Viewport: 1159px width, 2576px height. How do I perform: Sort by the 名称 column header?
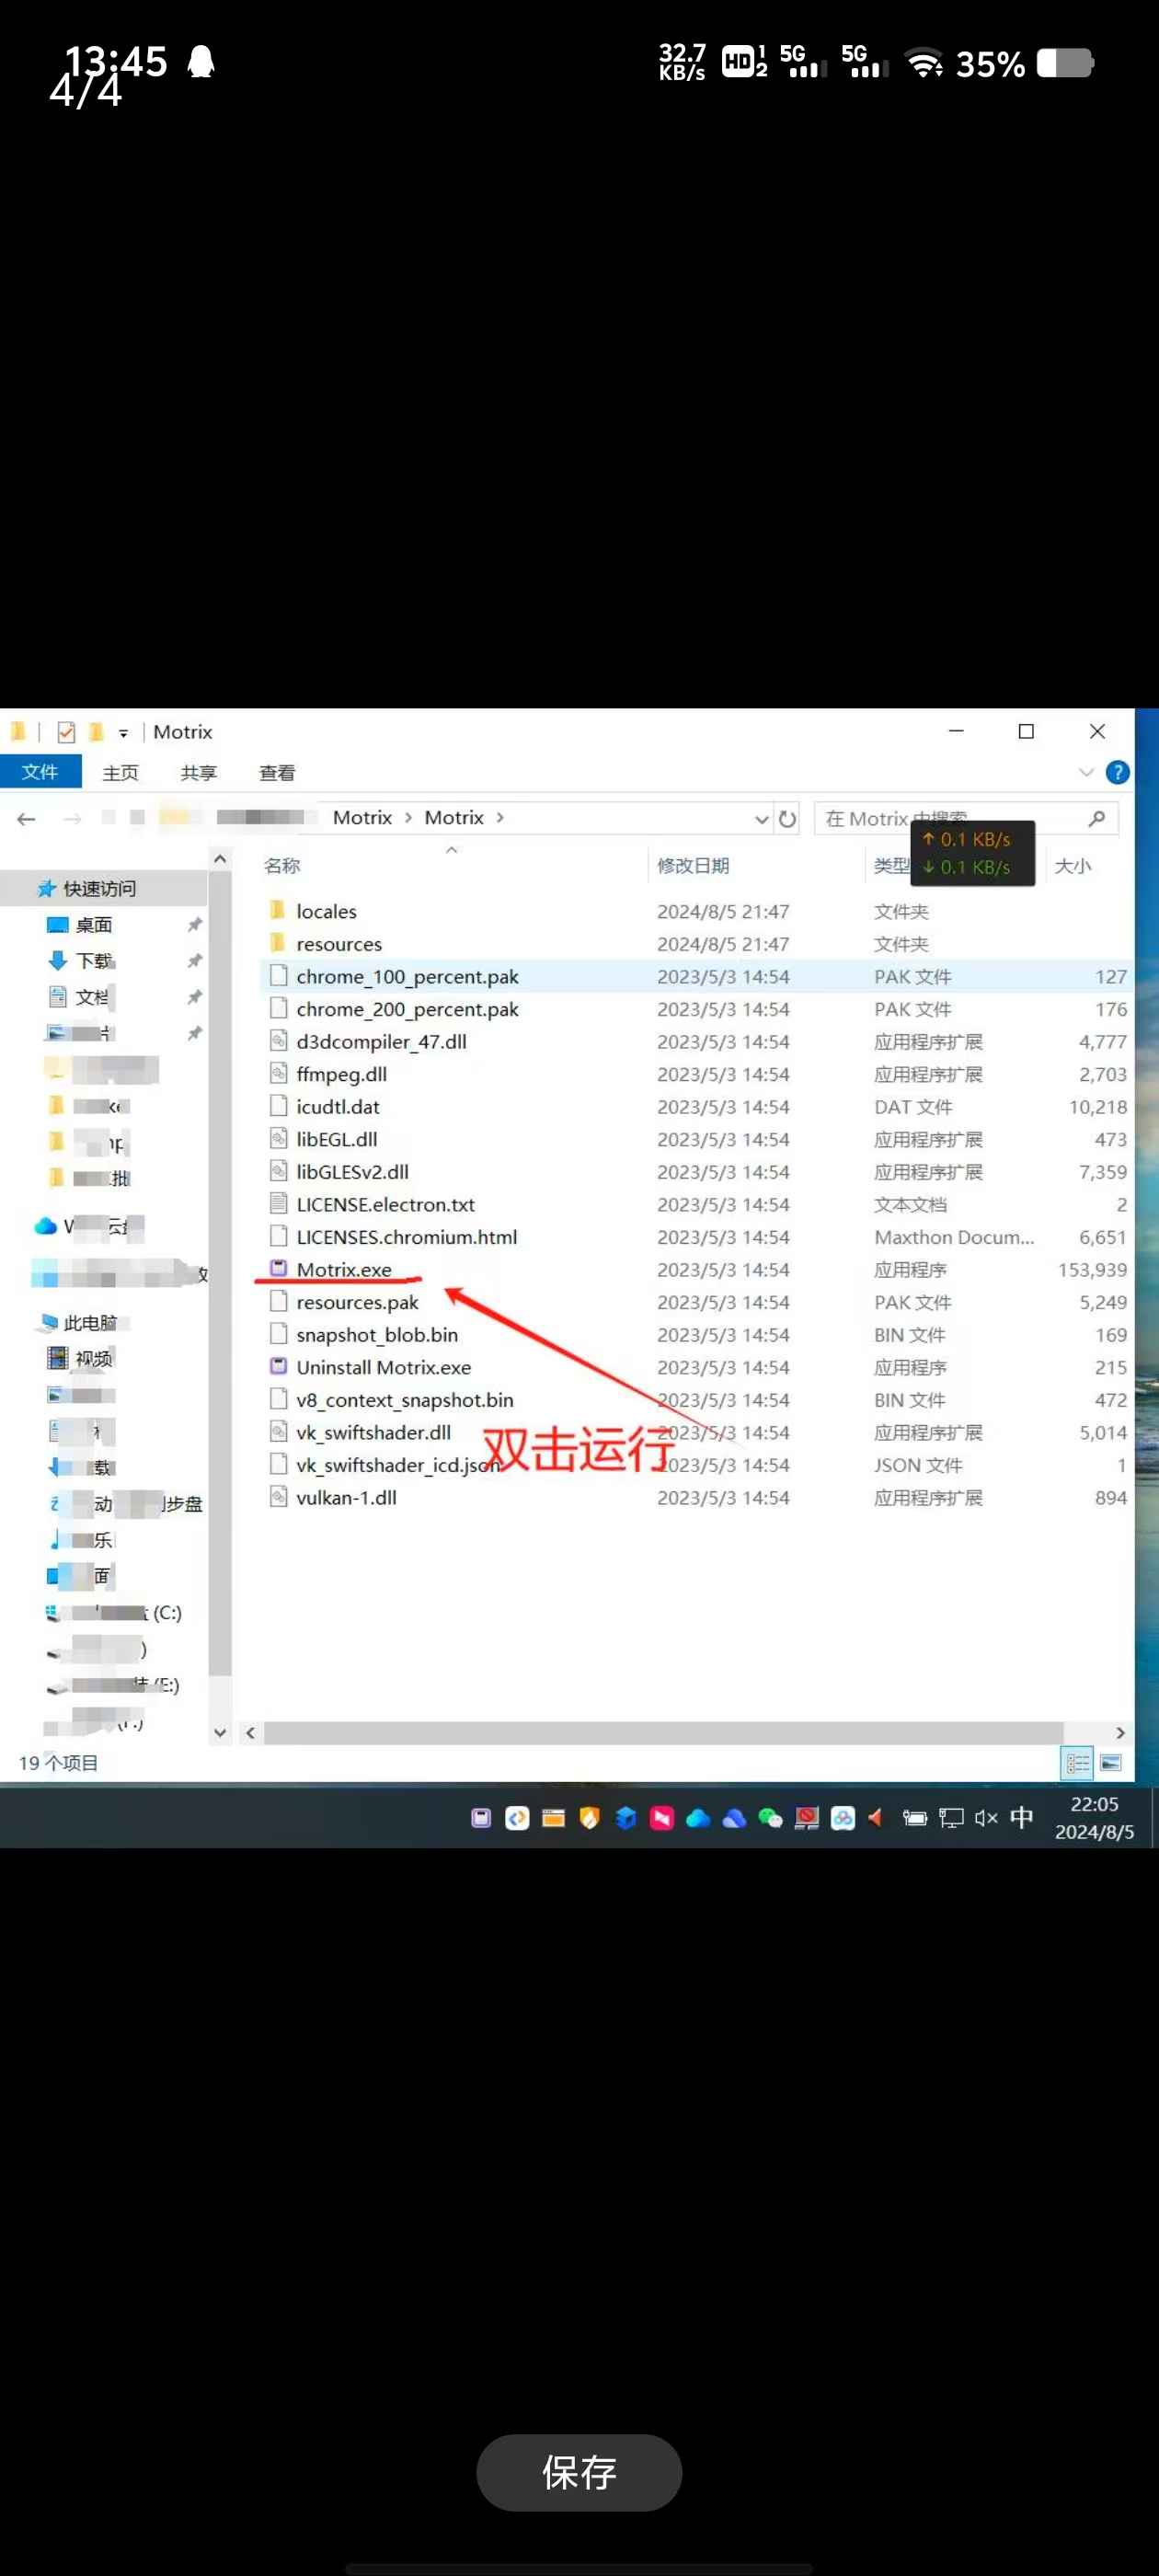point(282,866)
